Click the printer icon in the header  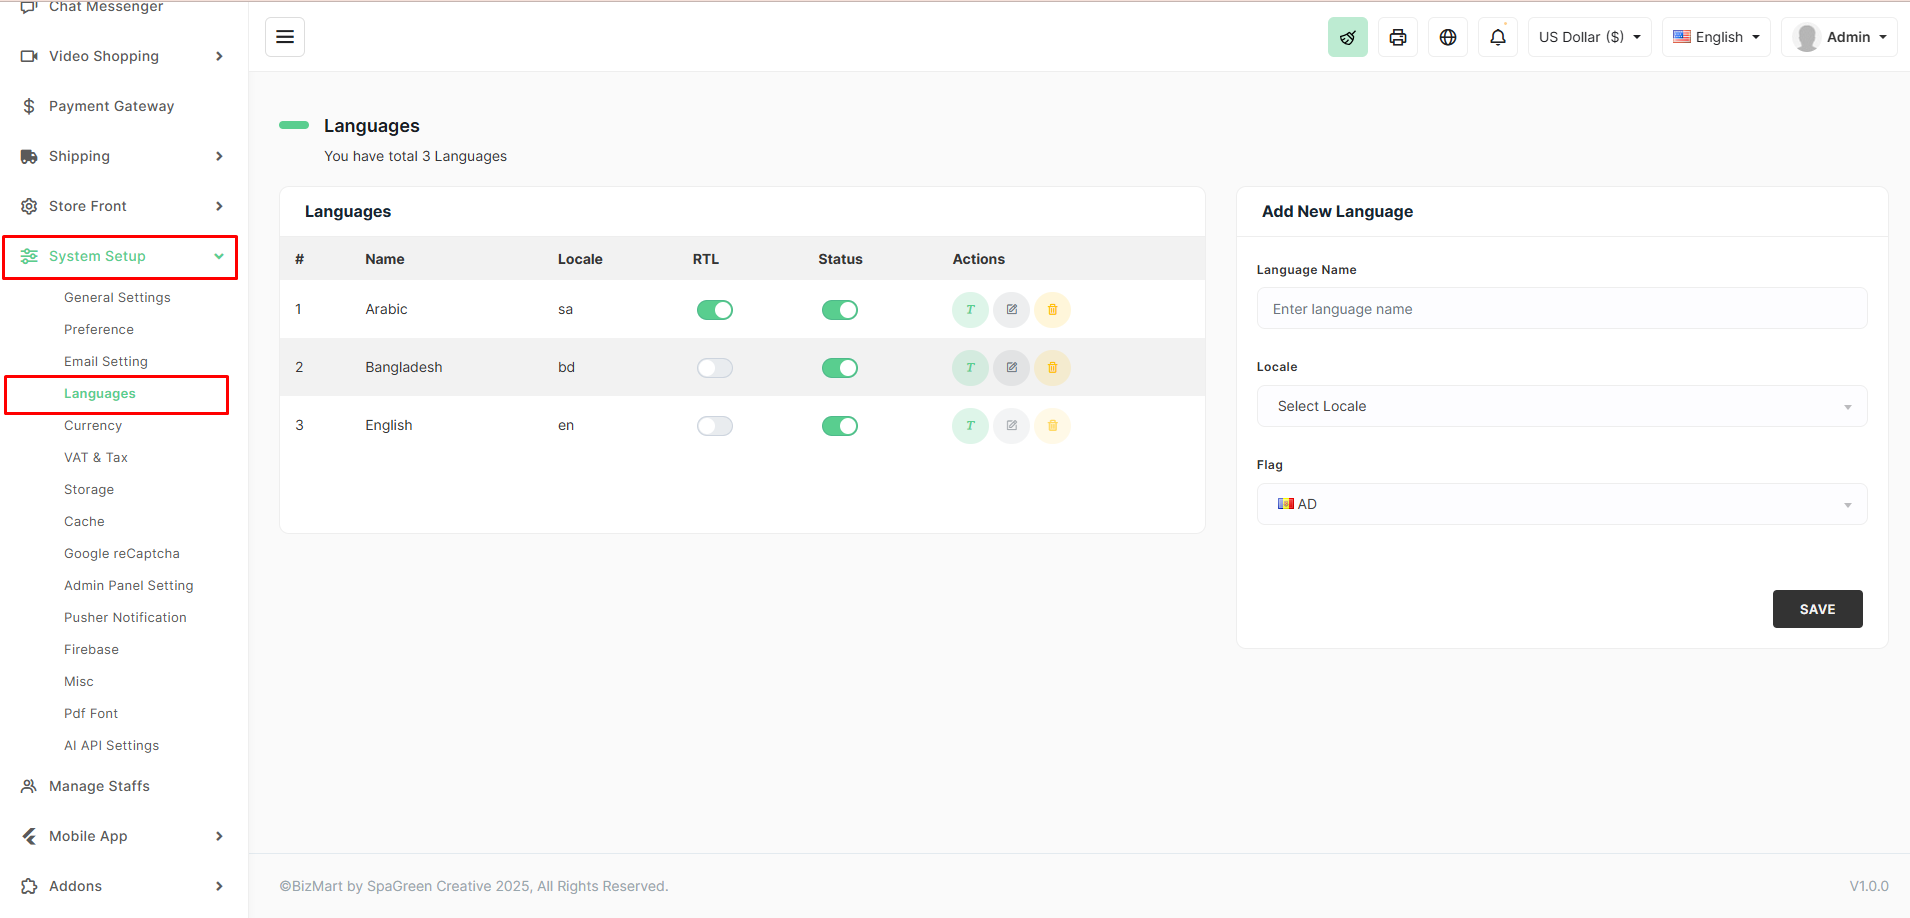[1397, 37]
